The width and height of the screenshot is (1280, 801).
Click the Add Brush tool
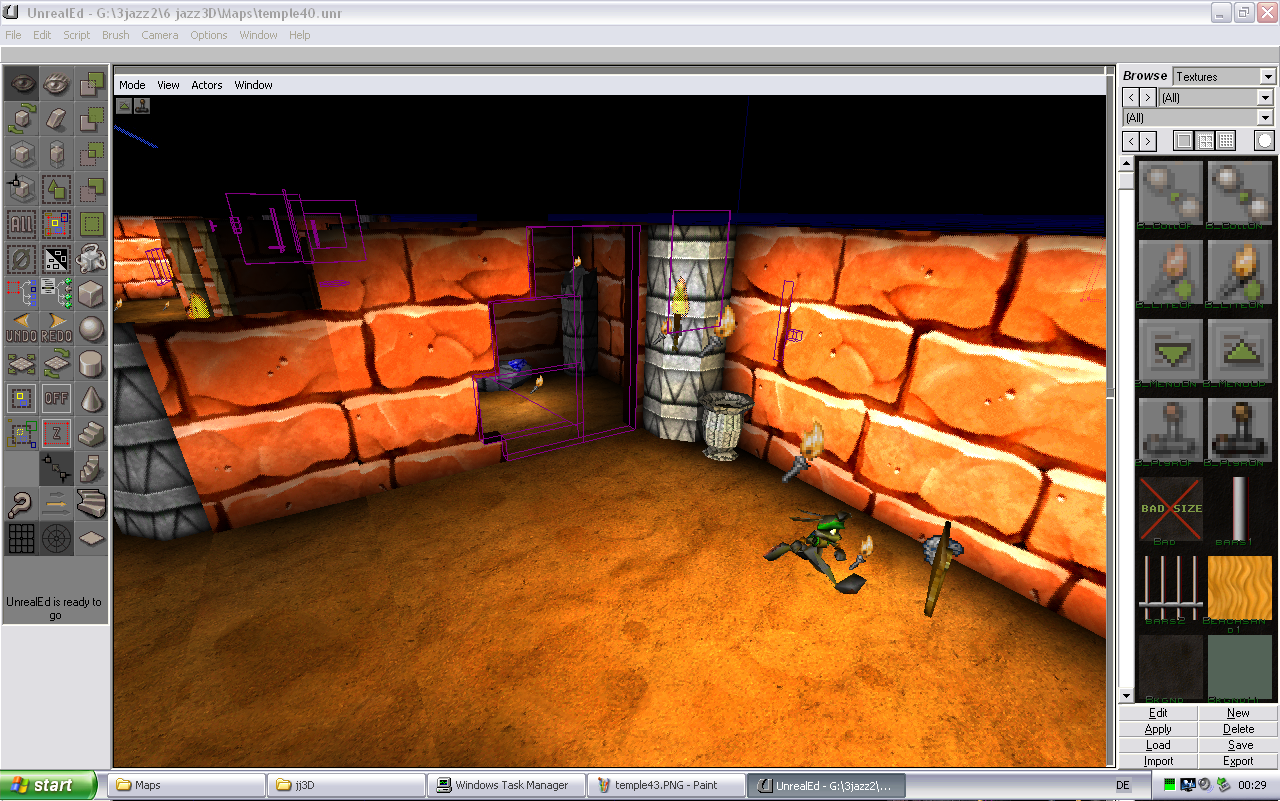pyautogui.click(x=91, y=84)
